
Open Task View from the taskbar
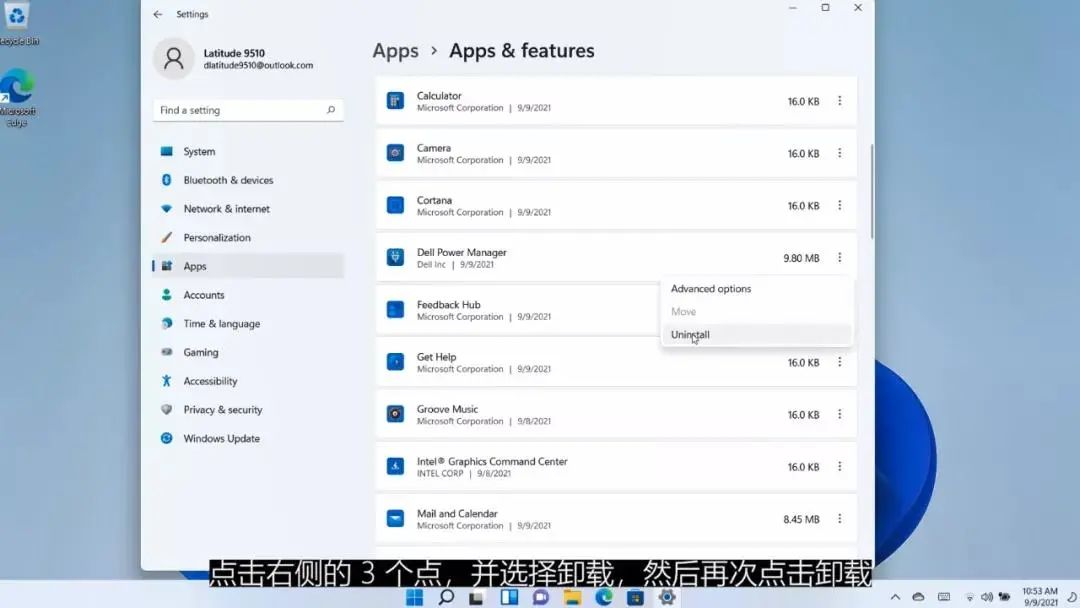tap(476, 597)
